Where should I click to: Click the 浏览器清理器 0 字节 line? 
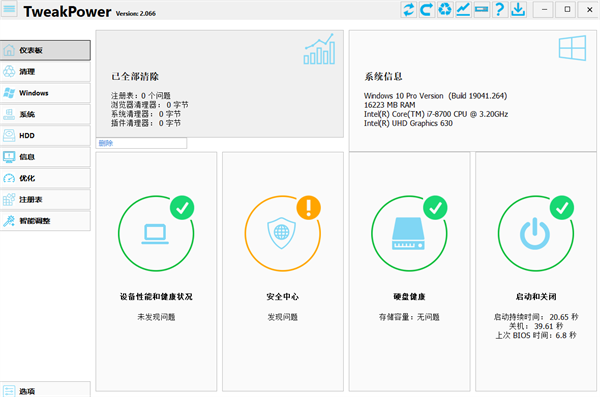tap(150, 105)
